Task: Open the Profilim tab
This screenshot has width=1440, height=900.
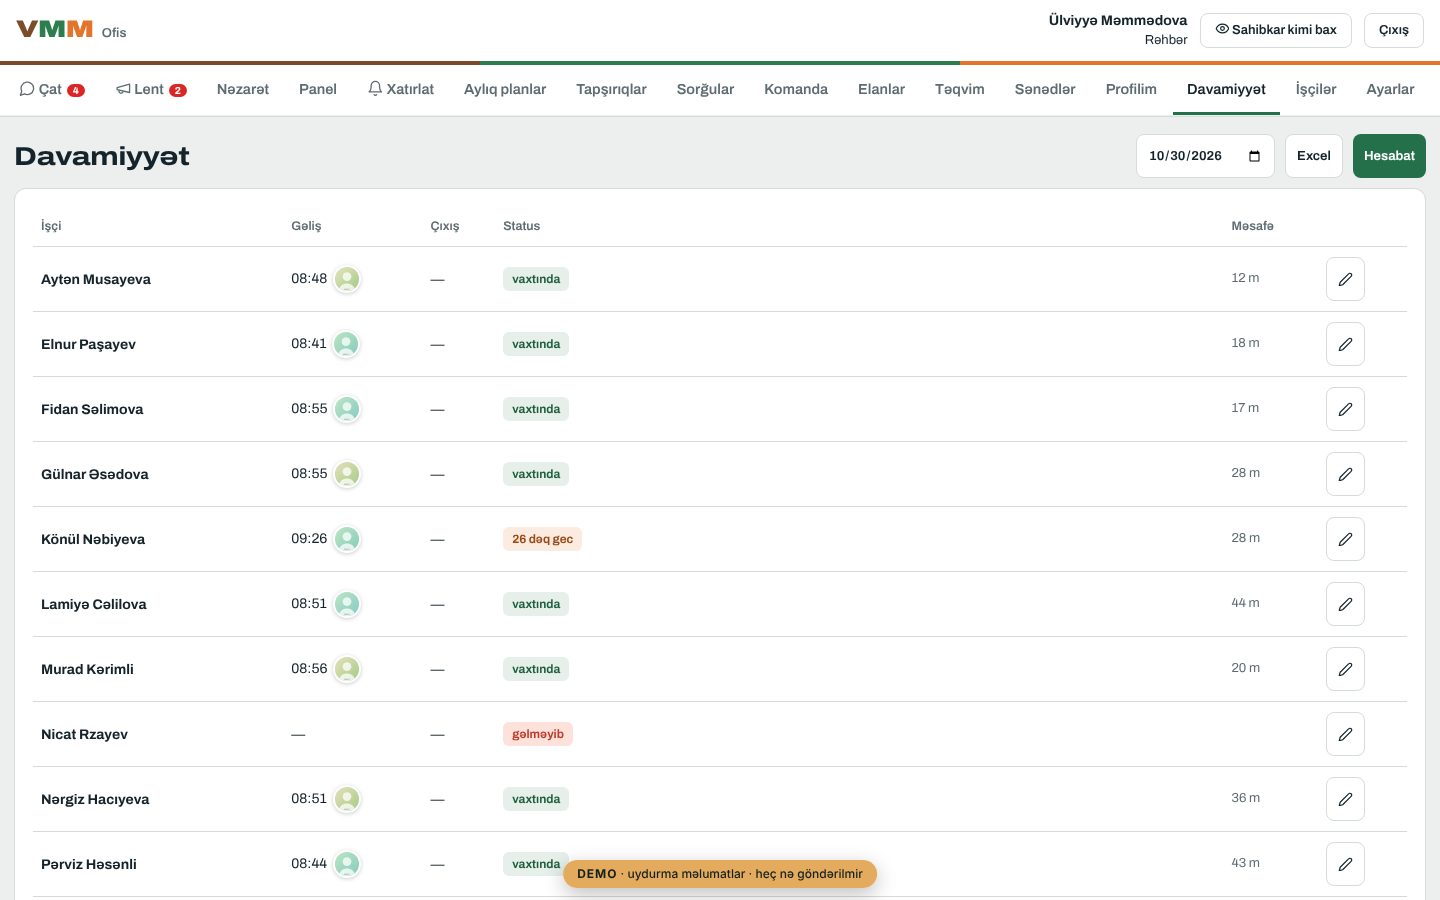Action: 1131,89
